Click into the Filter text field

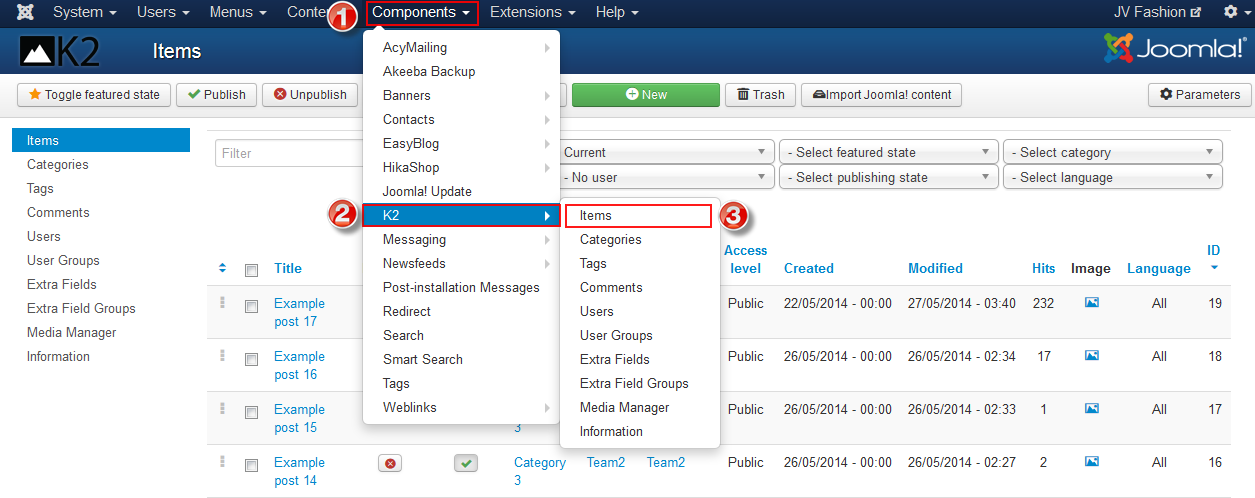pos(290,153)
